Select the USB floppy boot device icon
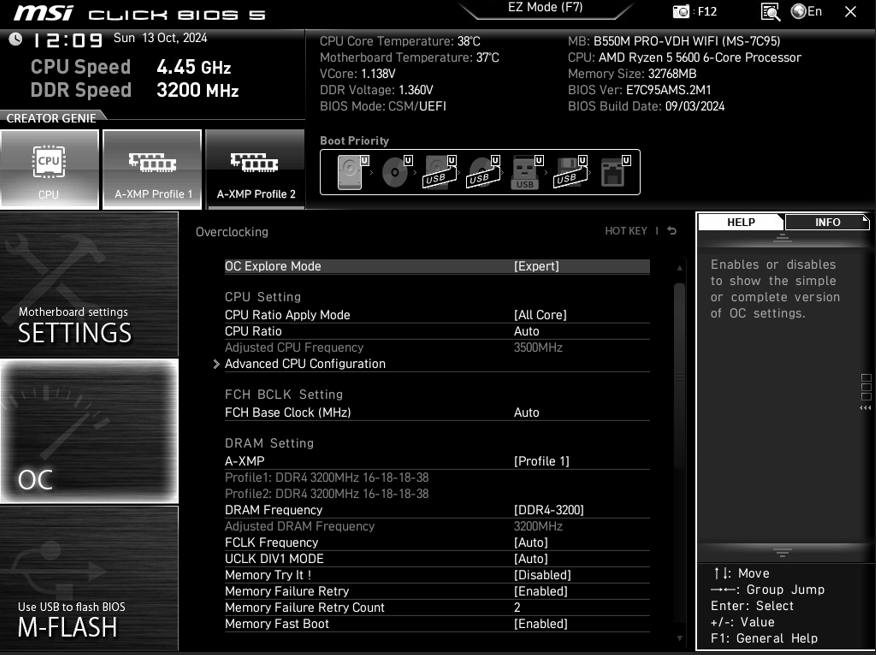Screen dimensions: 876x655 [x=570, y=172]
